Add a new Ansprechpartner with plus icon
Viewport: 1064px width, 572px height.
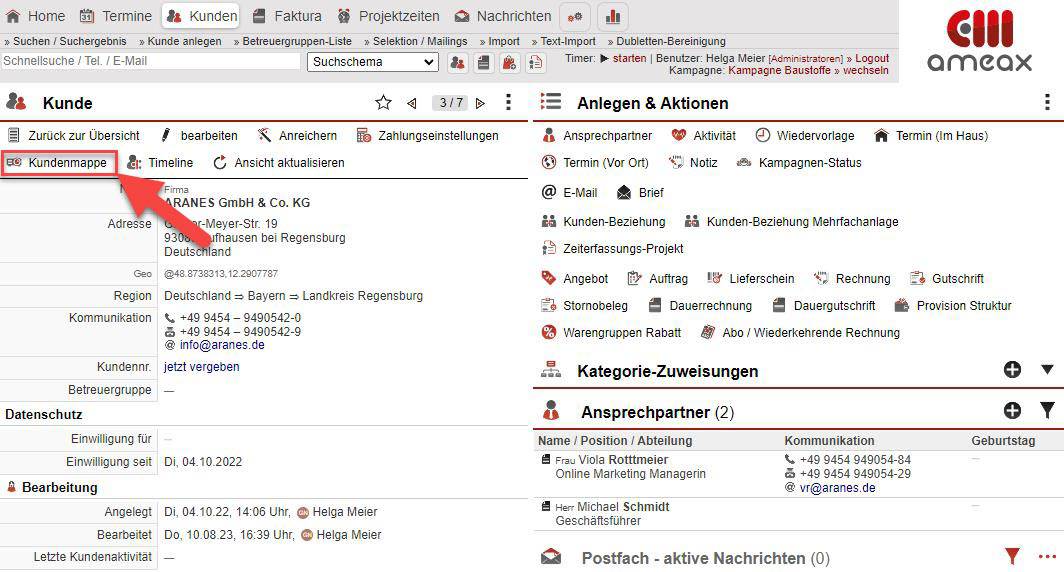1012,411
